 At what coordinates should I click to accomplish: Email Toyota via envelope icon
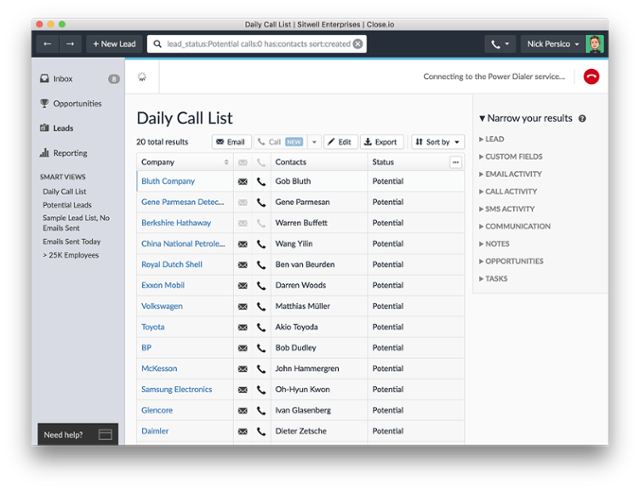[x=242, y=327]
